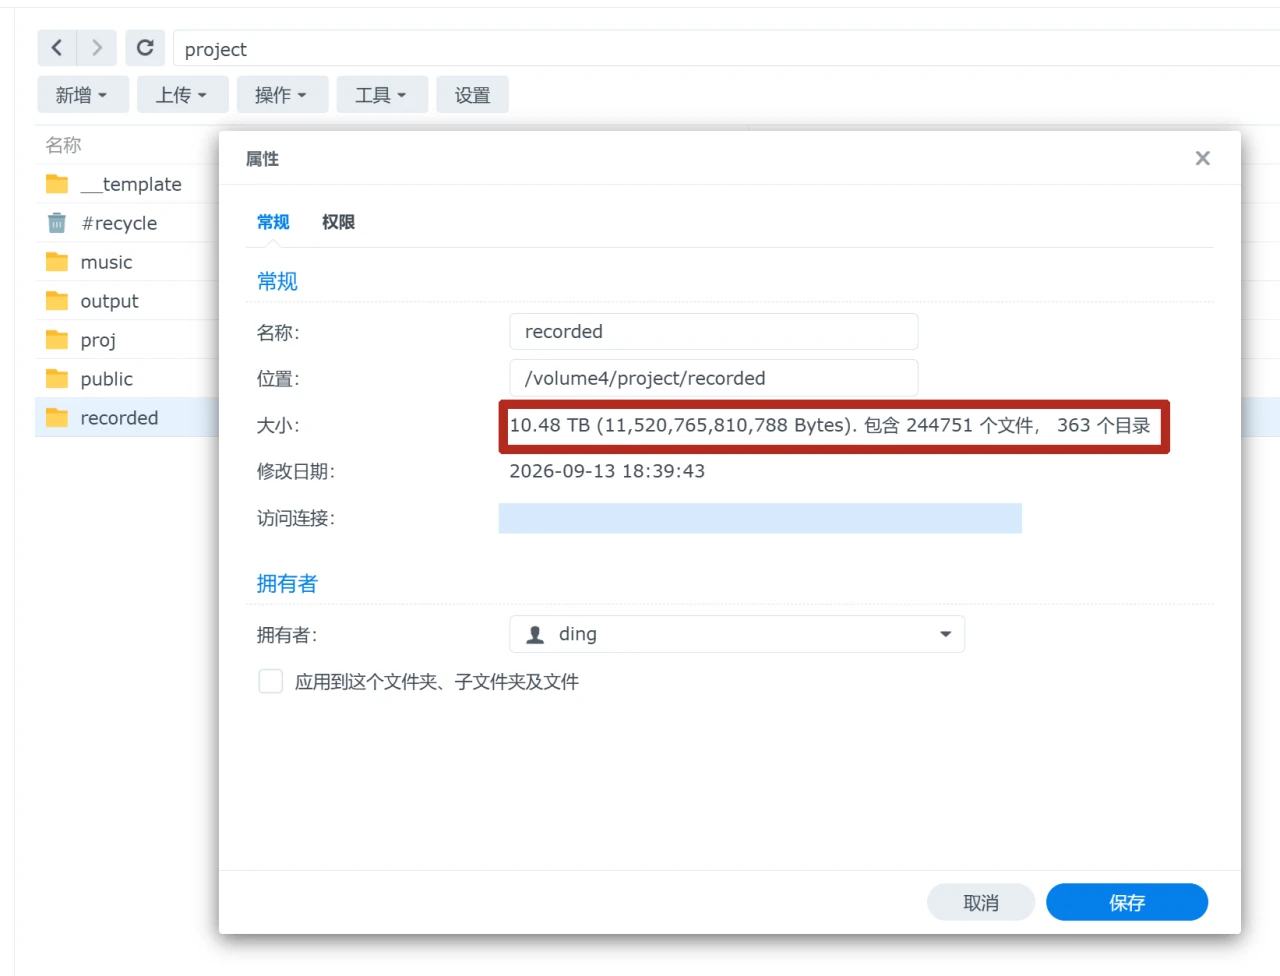
Task: Click the __template folder icon
Action: [x=57, y=184]
